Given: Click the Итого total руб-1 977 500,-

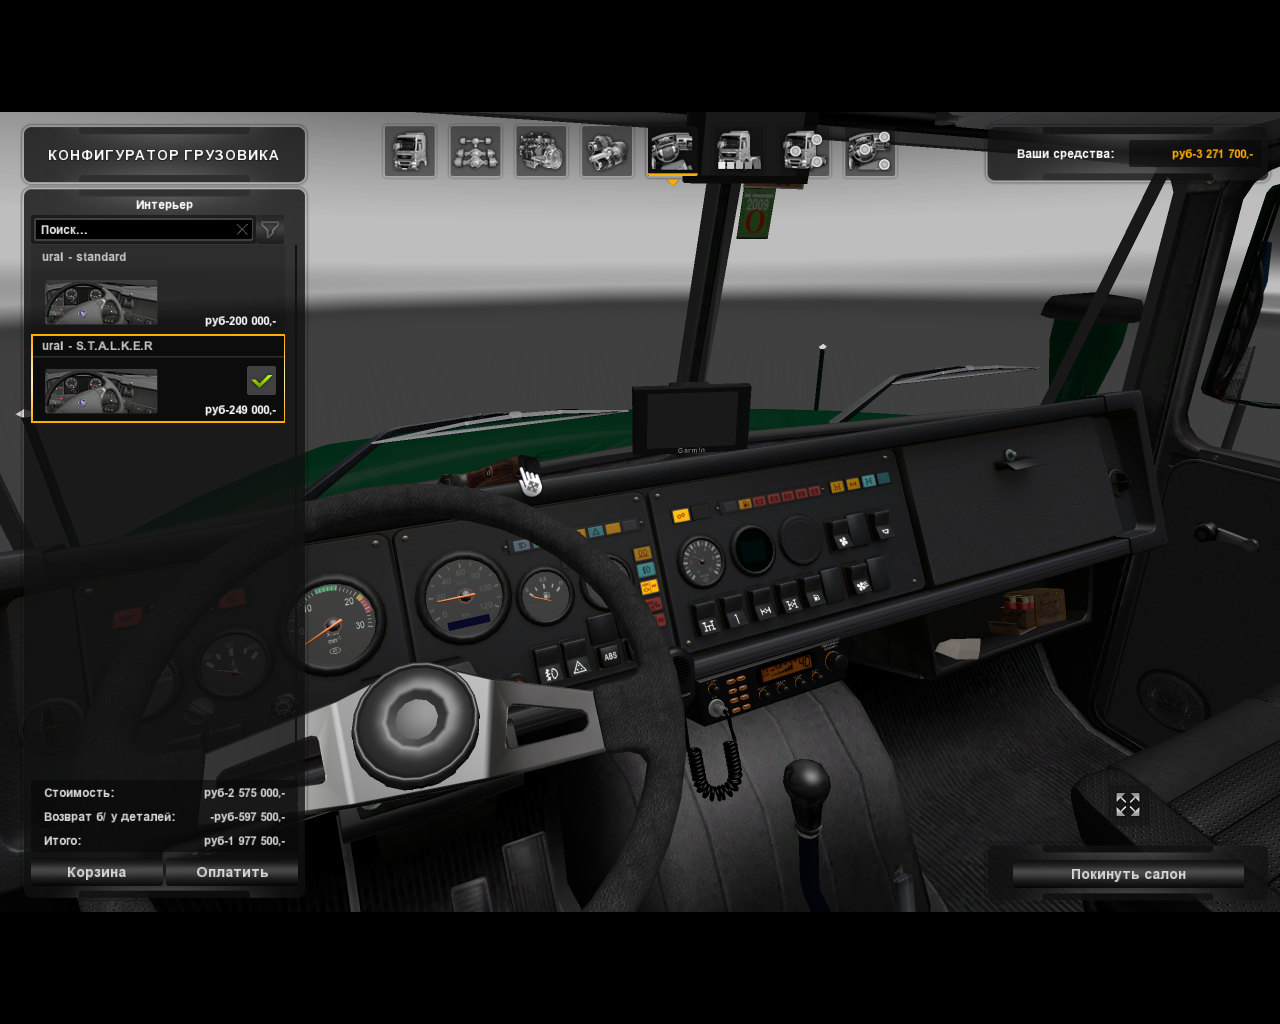Looking at the screenshot, I should point(244,841).
